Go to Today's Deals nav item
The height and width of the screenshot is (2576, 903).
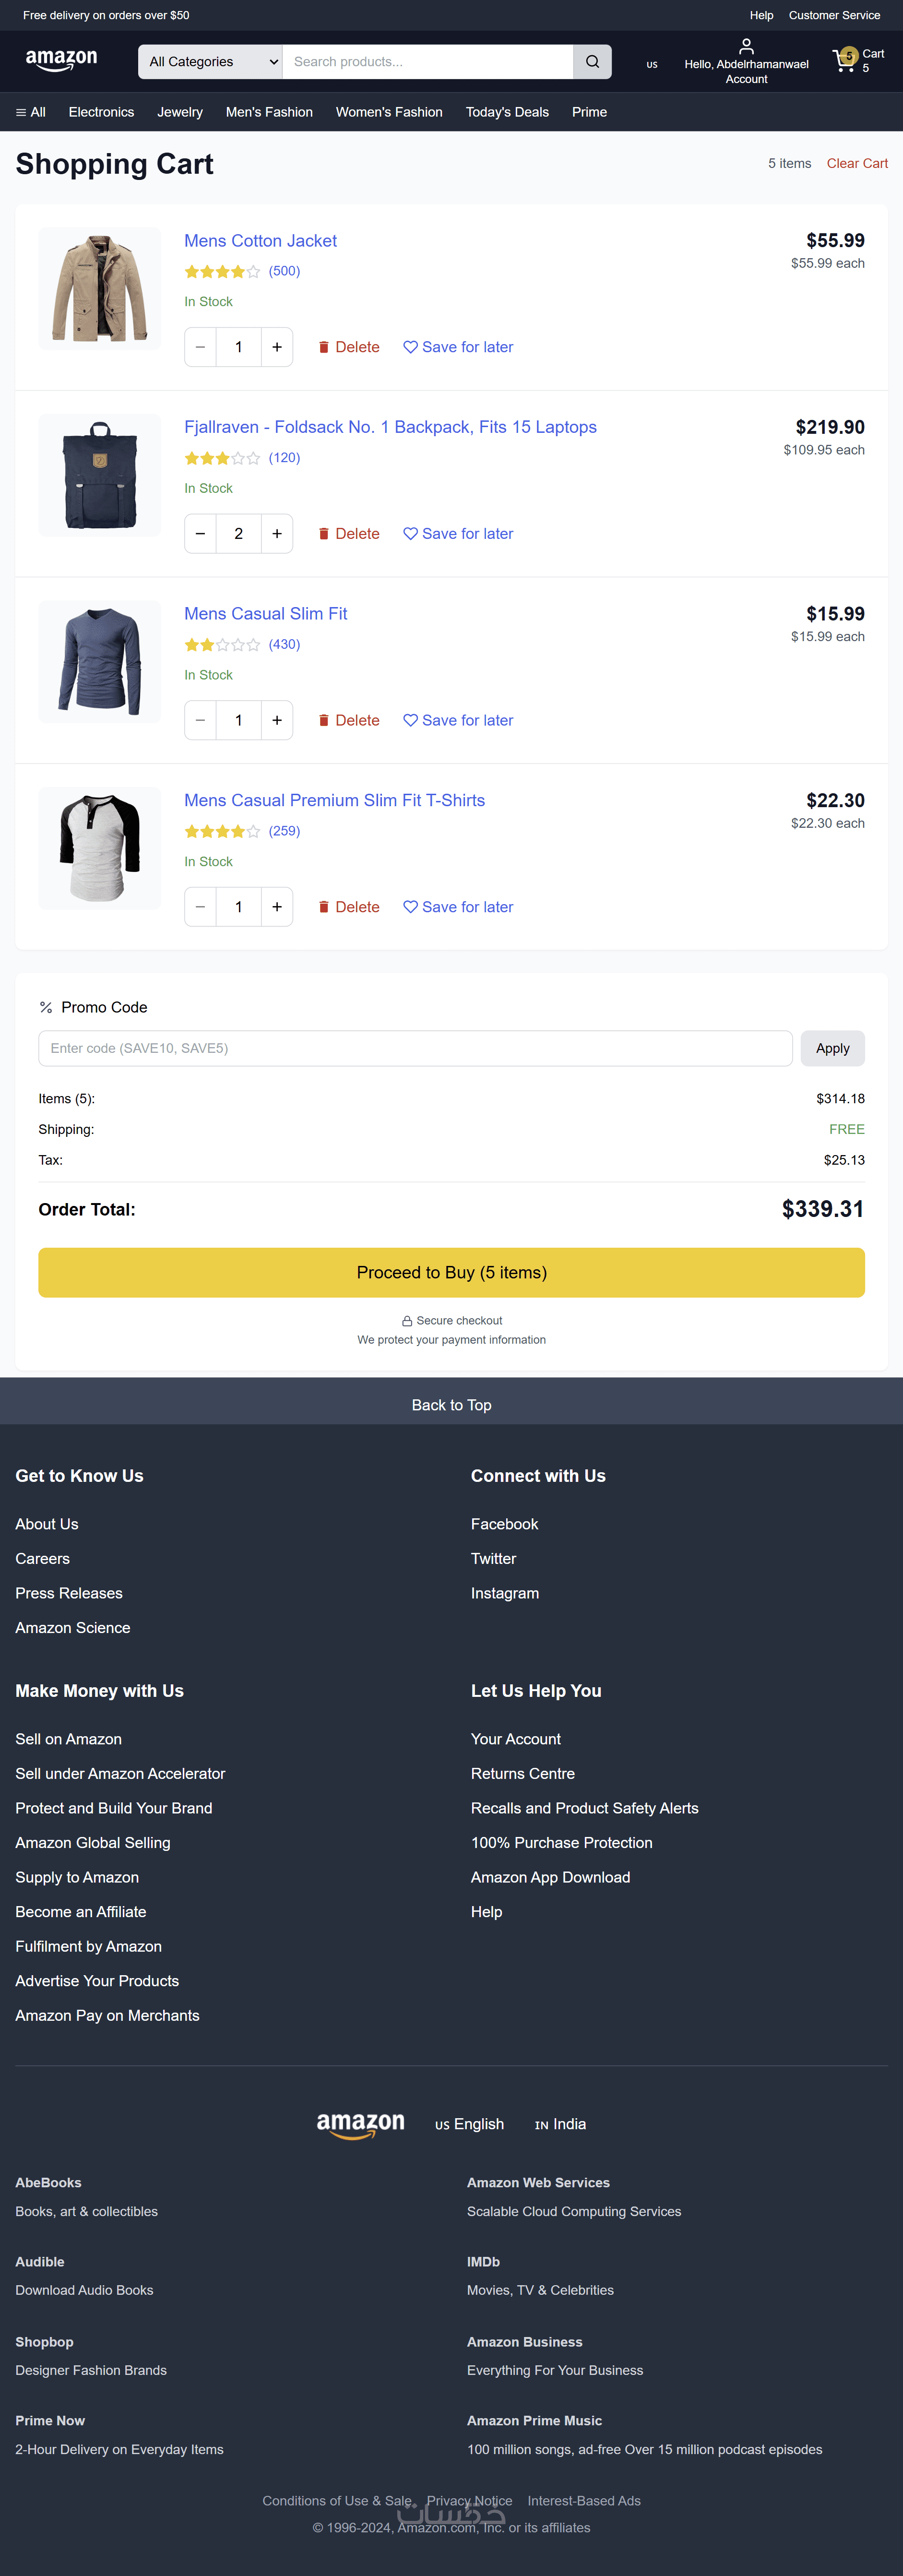coord(507,112)
